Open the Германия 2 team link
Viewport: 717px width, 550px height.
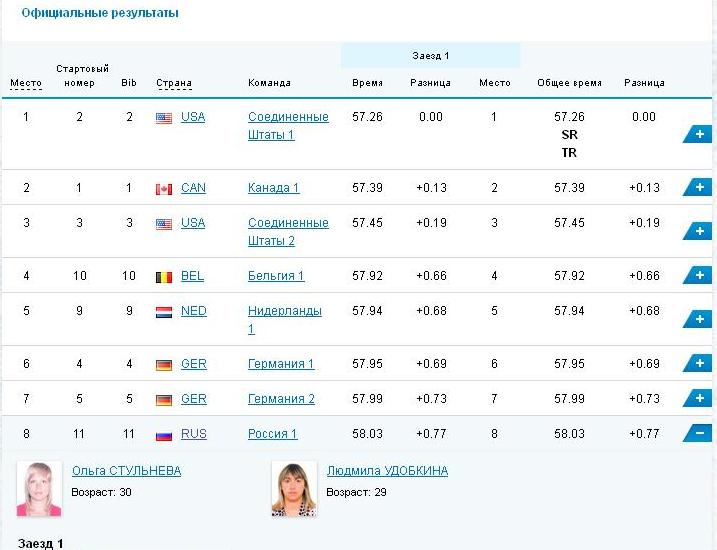point(281,399)
